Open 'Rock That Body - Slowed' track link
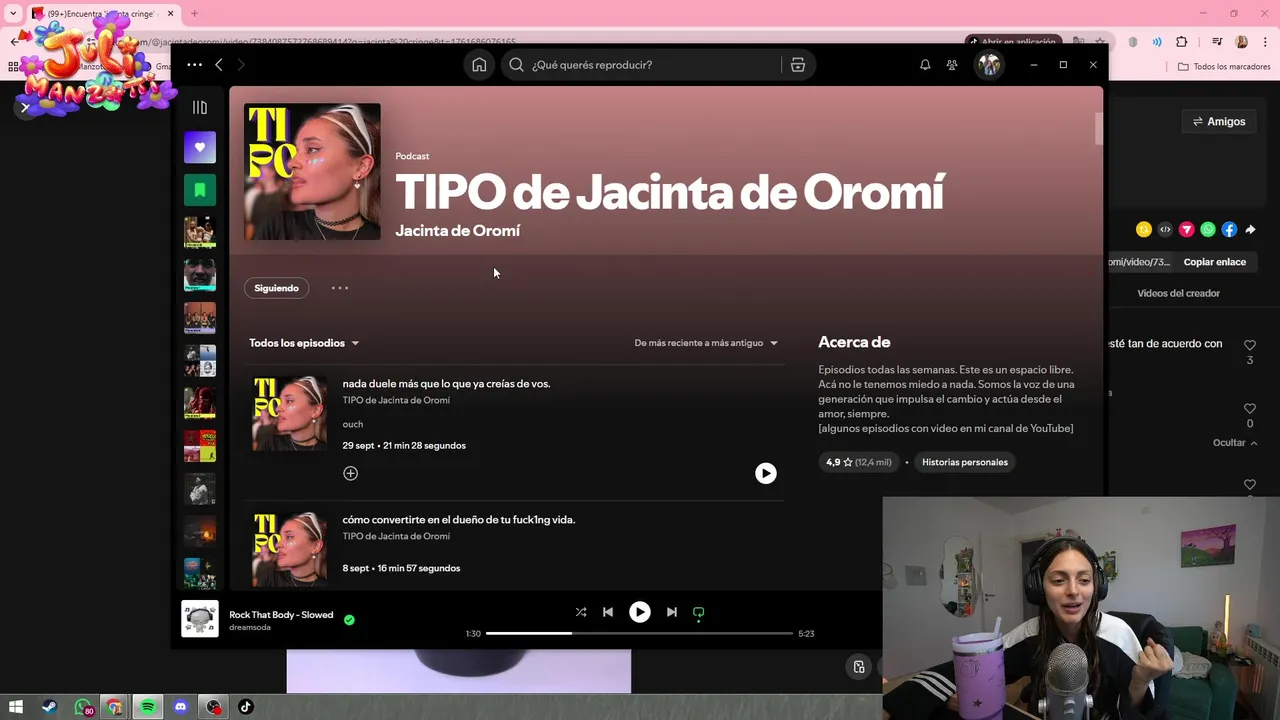The image size is (1280, 720). click(281, 615)
